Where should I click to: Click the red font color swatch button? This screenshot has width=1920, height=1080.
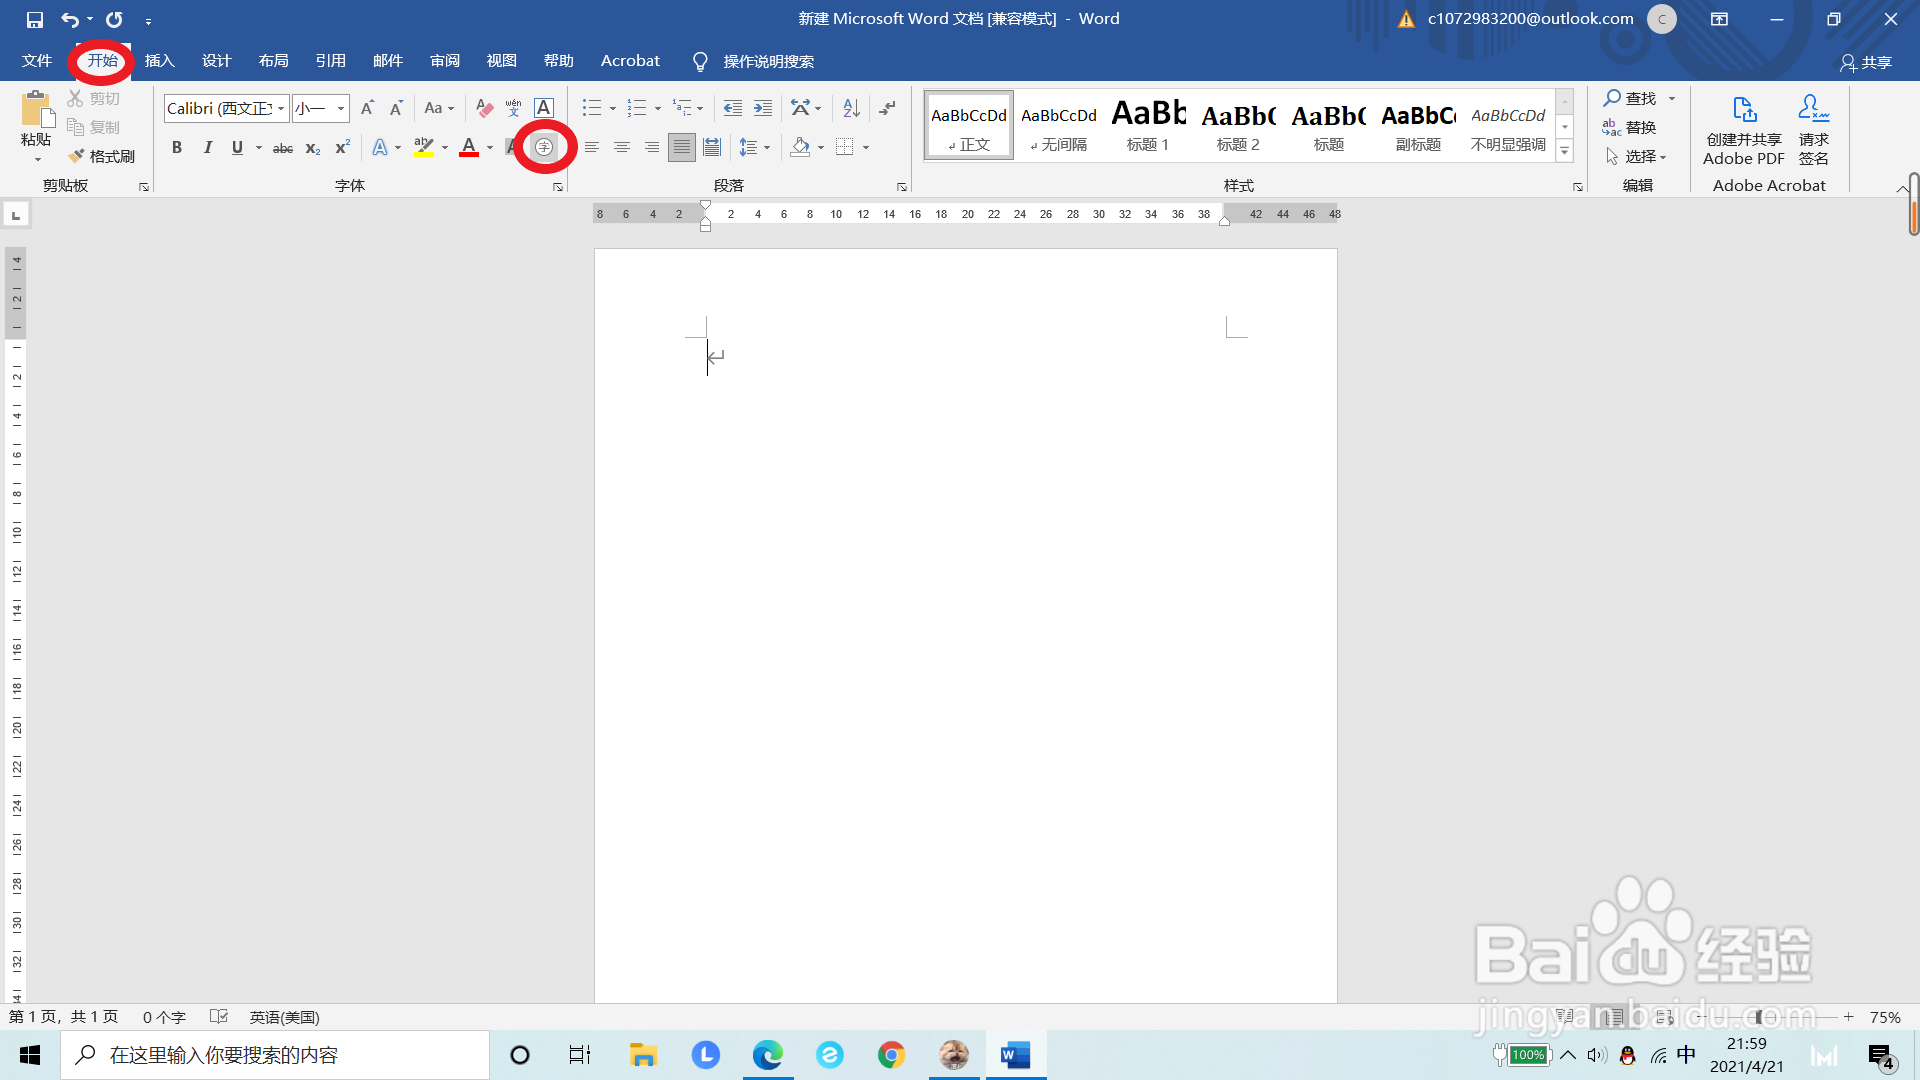click(x=469, y=147)
